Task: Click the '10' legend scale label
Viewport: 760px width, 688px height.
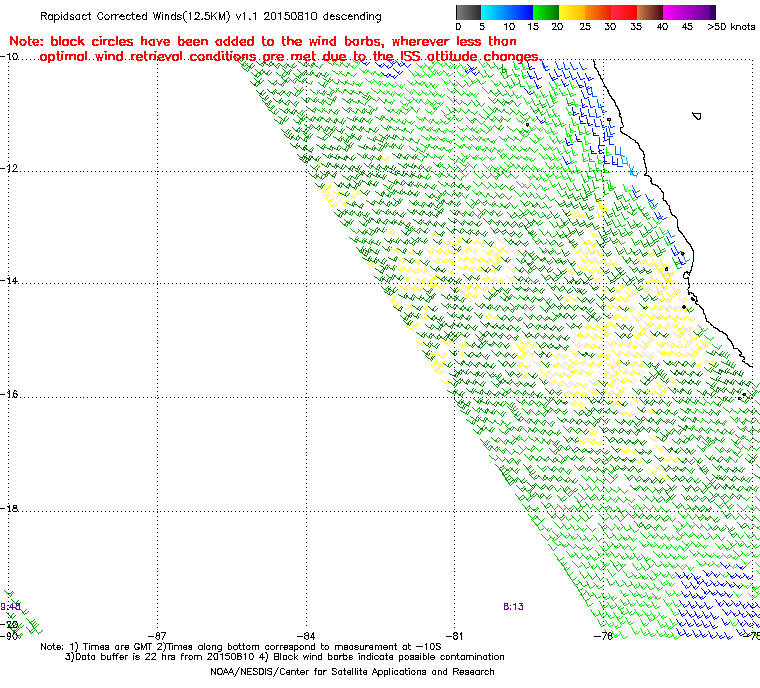Action: coord(509,27)
